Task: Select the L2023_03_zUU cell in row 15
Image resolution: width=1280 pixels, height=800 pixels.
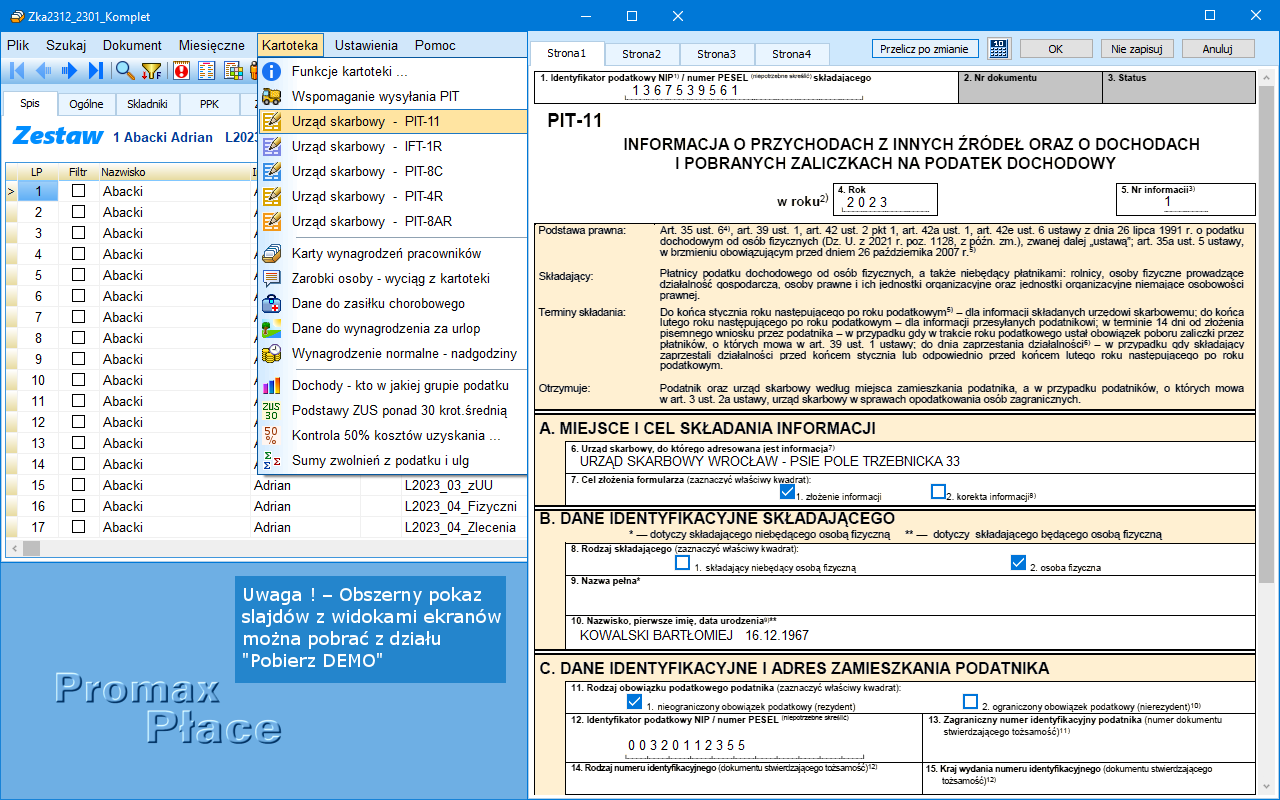Action: click(462, 485)
